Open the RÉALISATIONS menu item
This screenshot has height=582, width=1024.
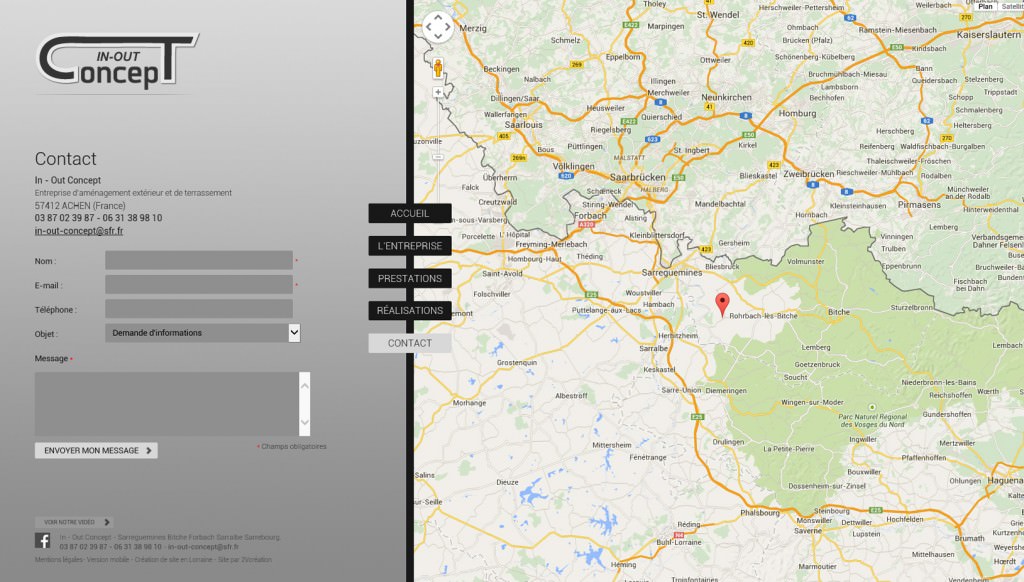pyautogui.click(x=409, y=310)
